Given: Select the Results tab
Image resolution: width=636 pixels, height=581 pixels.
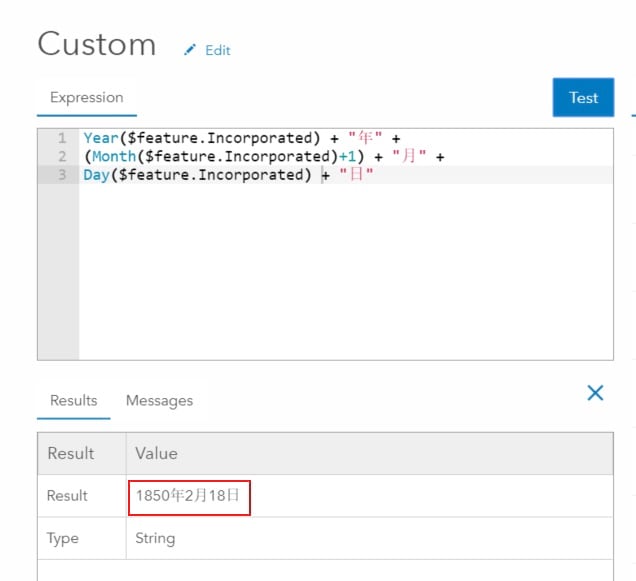Looking at the screenshot, I should click(x=74, y=401).
